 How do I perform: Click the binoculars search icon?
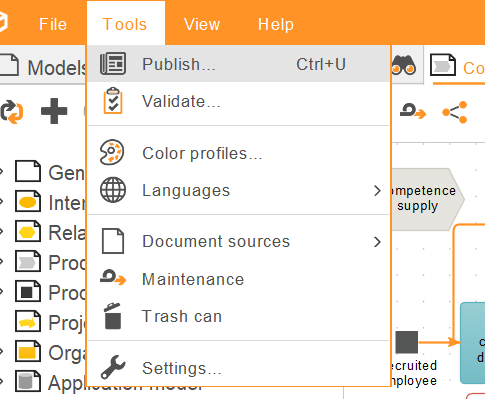click(x=404, y=65)
